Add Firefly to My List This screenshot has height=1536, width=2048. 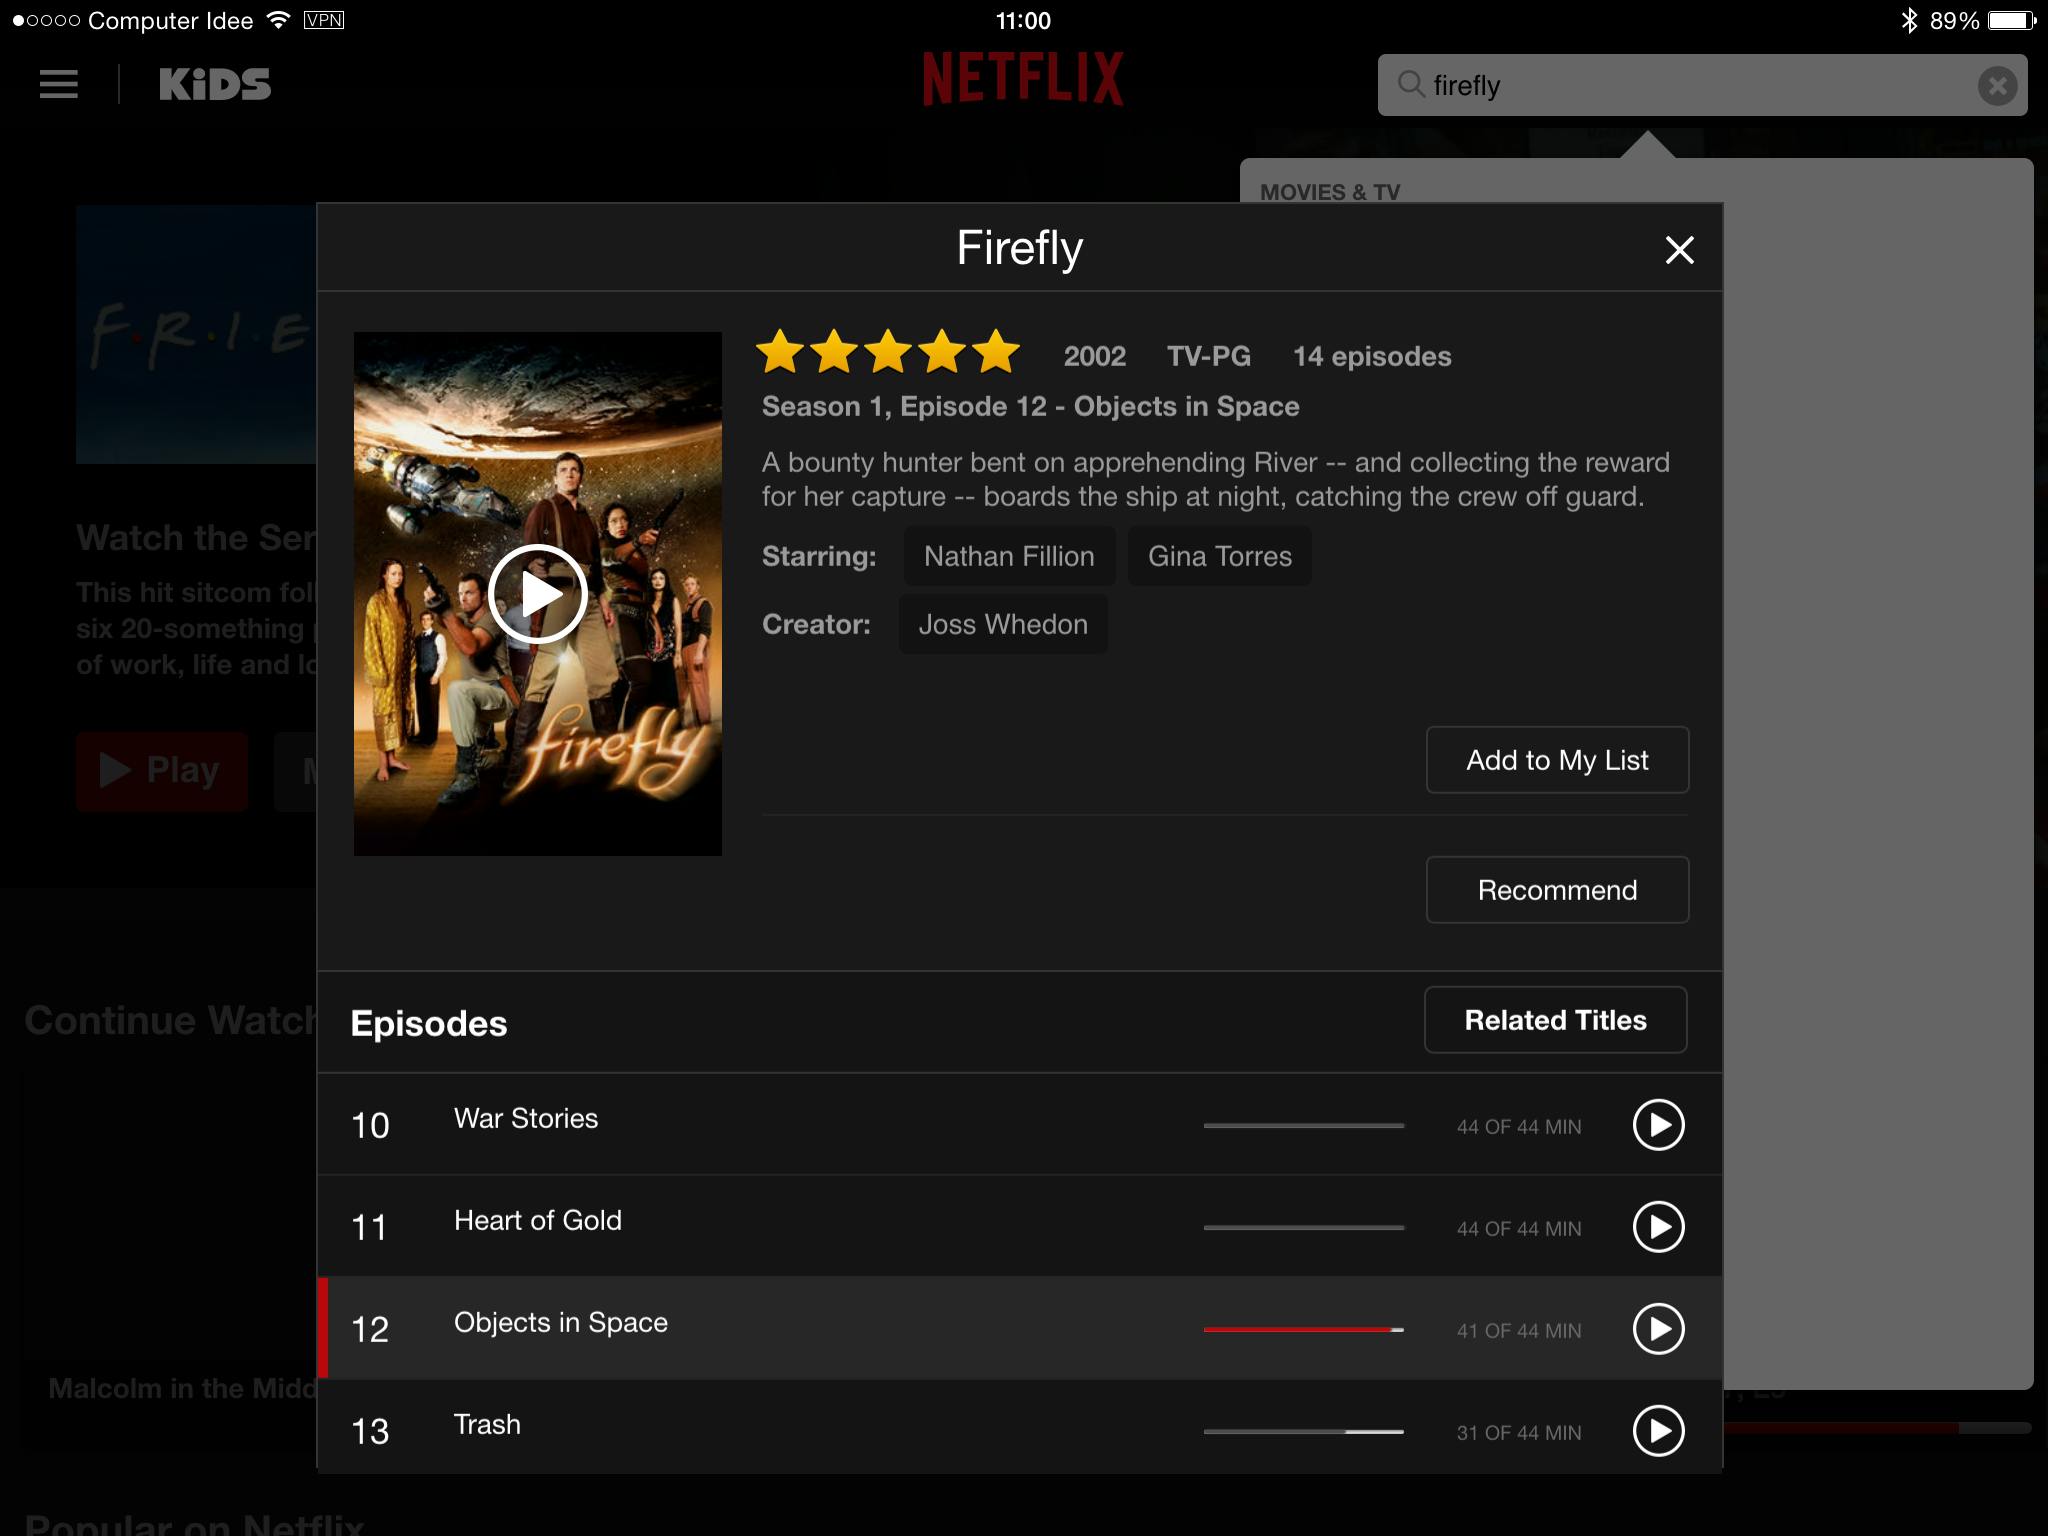(x=1557, y=760)
